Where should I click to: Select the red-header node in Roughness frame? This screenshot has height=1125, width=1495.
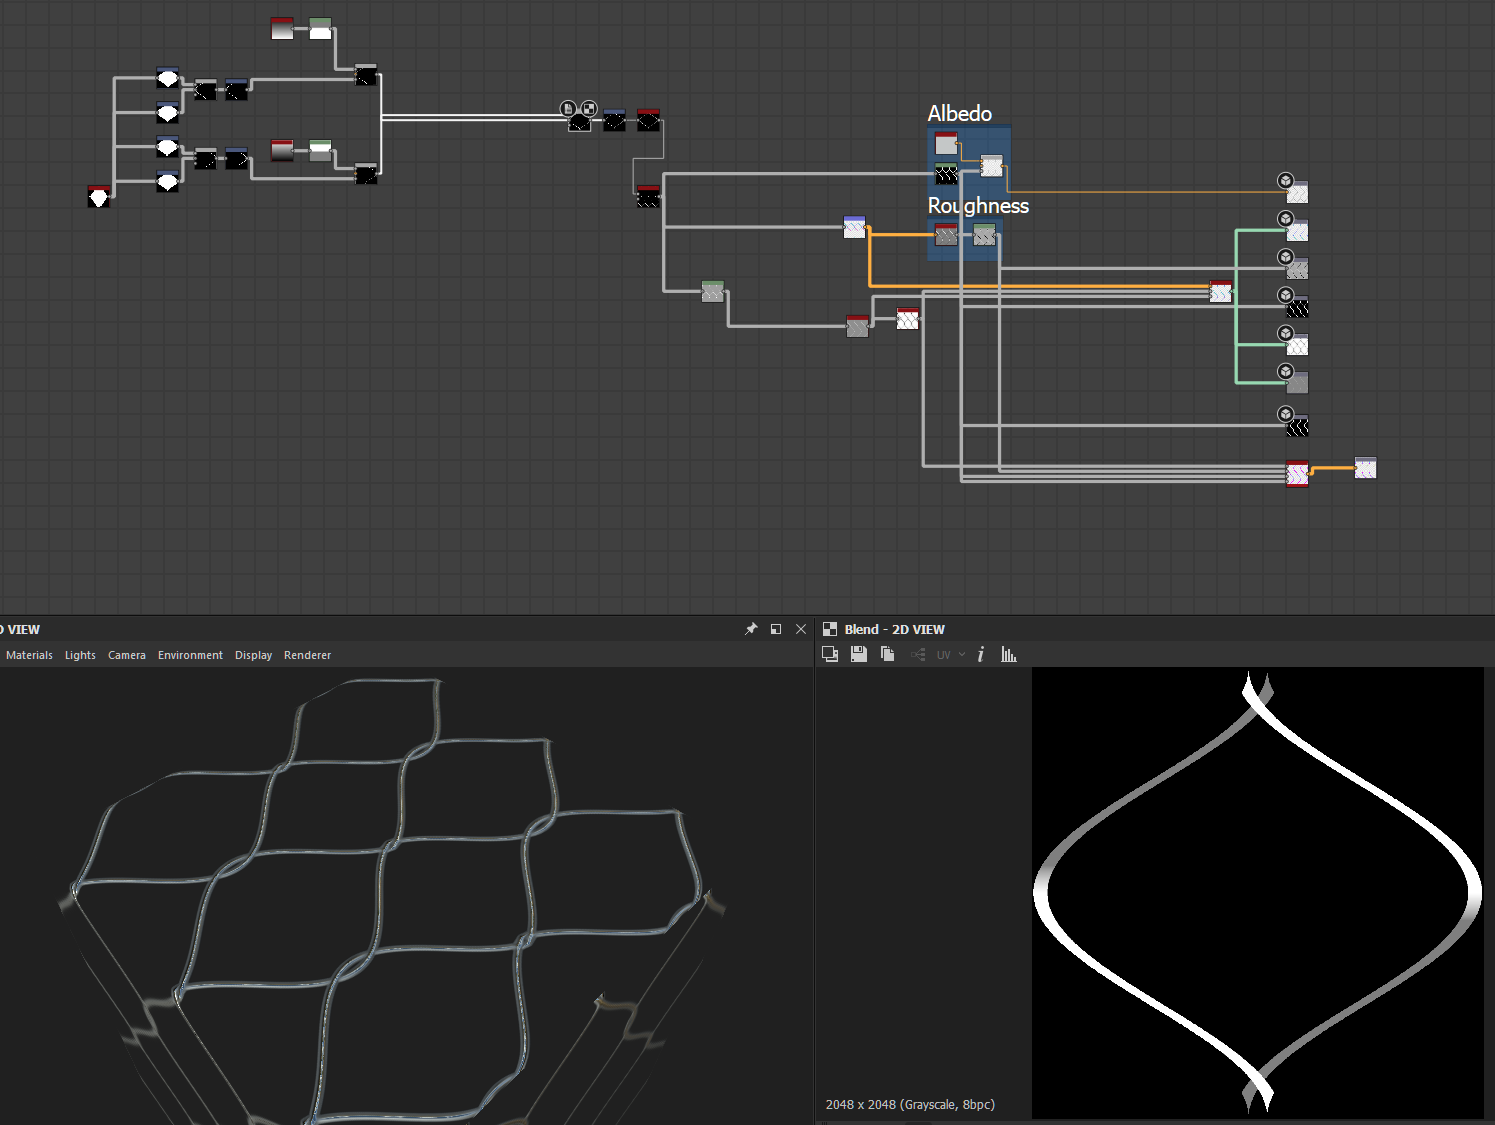click(946, 234)
